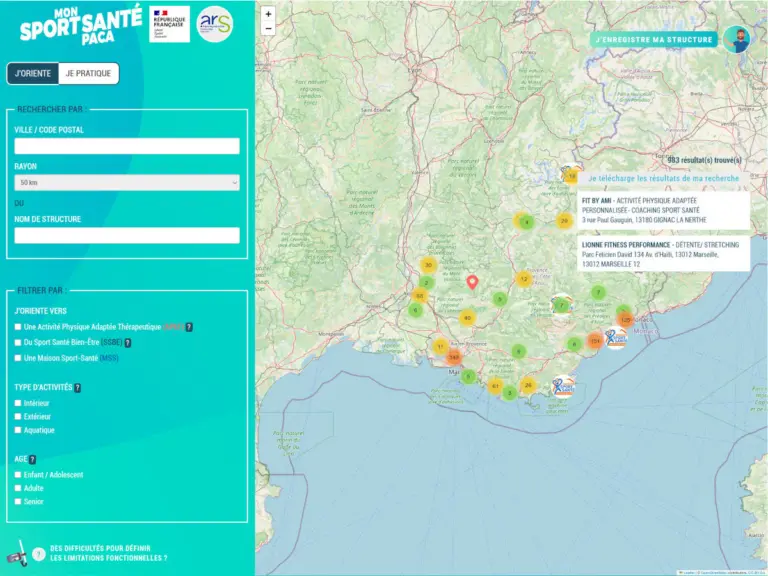
Task: Open help icon beside Type d'activités
Action: click(x=77, y=388)
